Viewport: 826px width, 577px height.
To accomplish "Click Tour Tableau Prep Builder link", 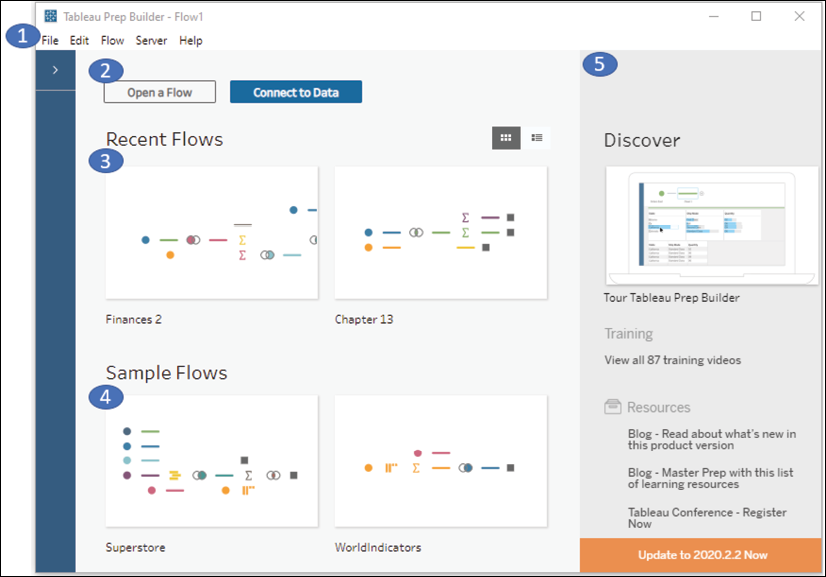I will click(672, 298).
